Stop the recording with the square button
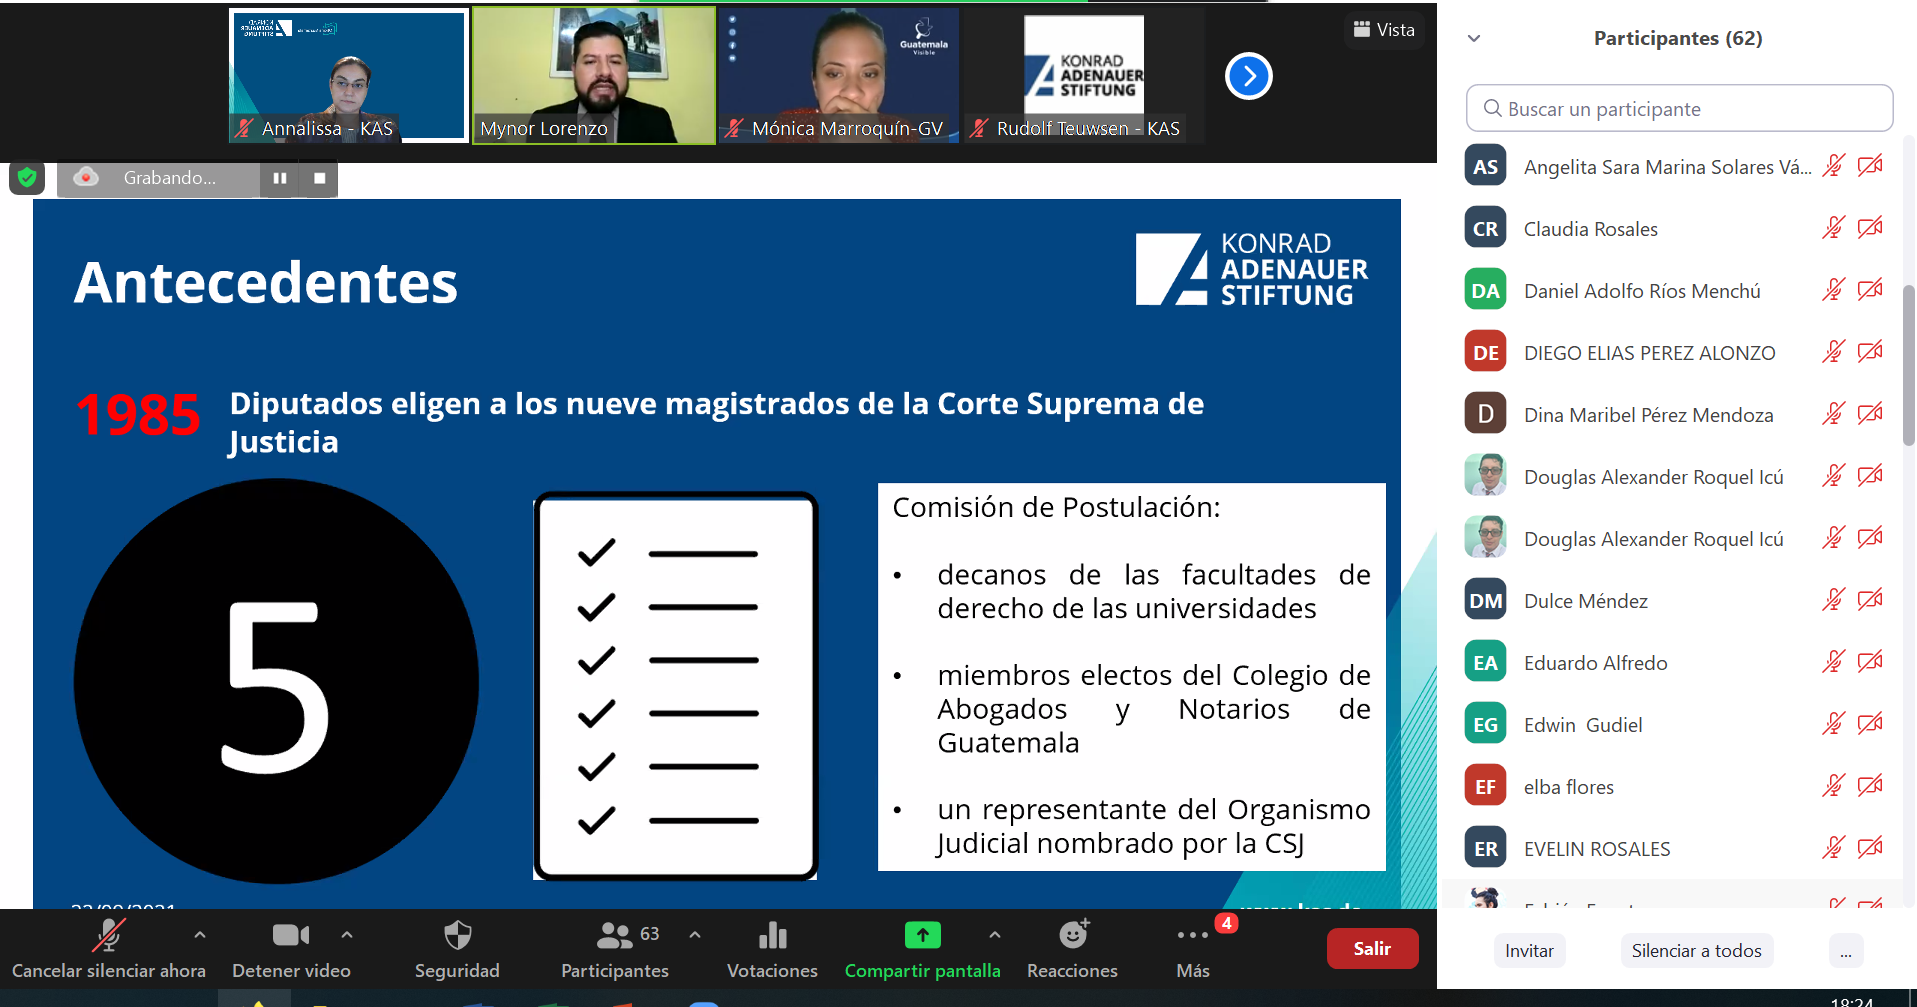This screenshot has height=1007, width=1917. click(x=320, y=178)
